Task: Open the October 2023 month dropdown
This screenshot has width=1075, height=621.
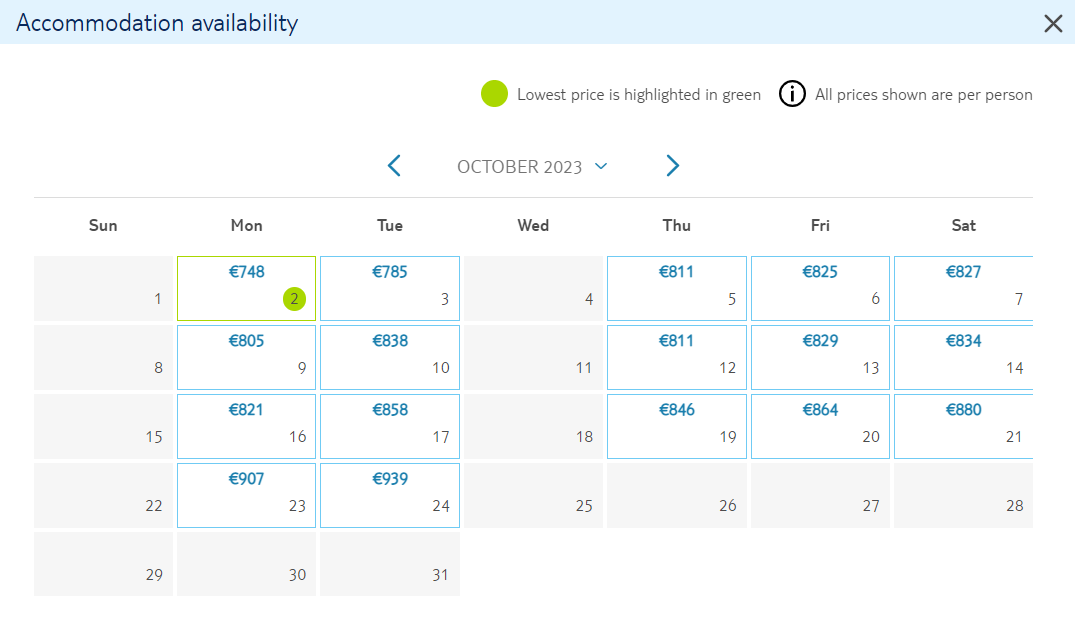Action: [533, 167]
